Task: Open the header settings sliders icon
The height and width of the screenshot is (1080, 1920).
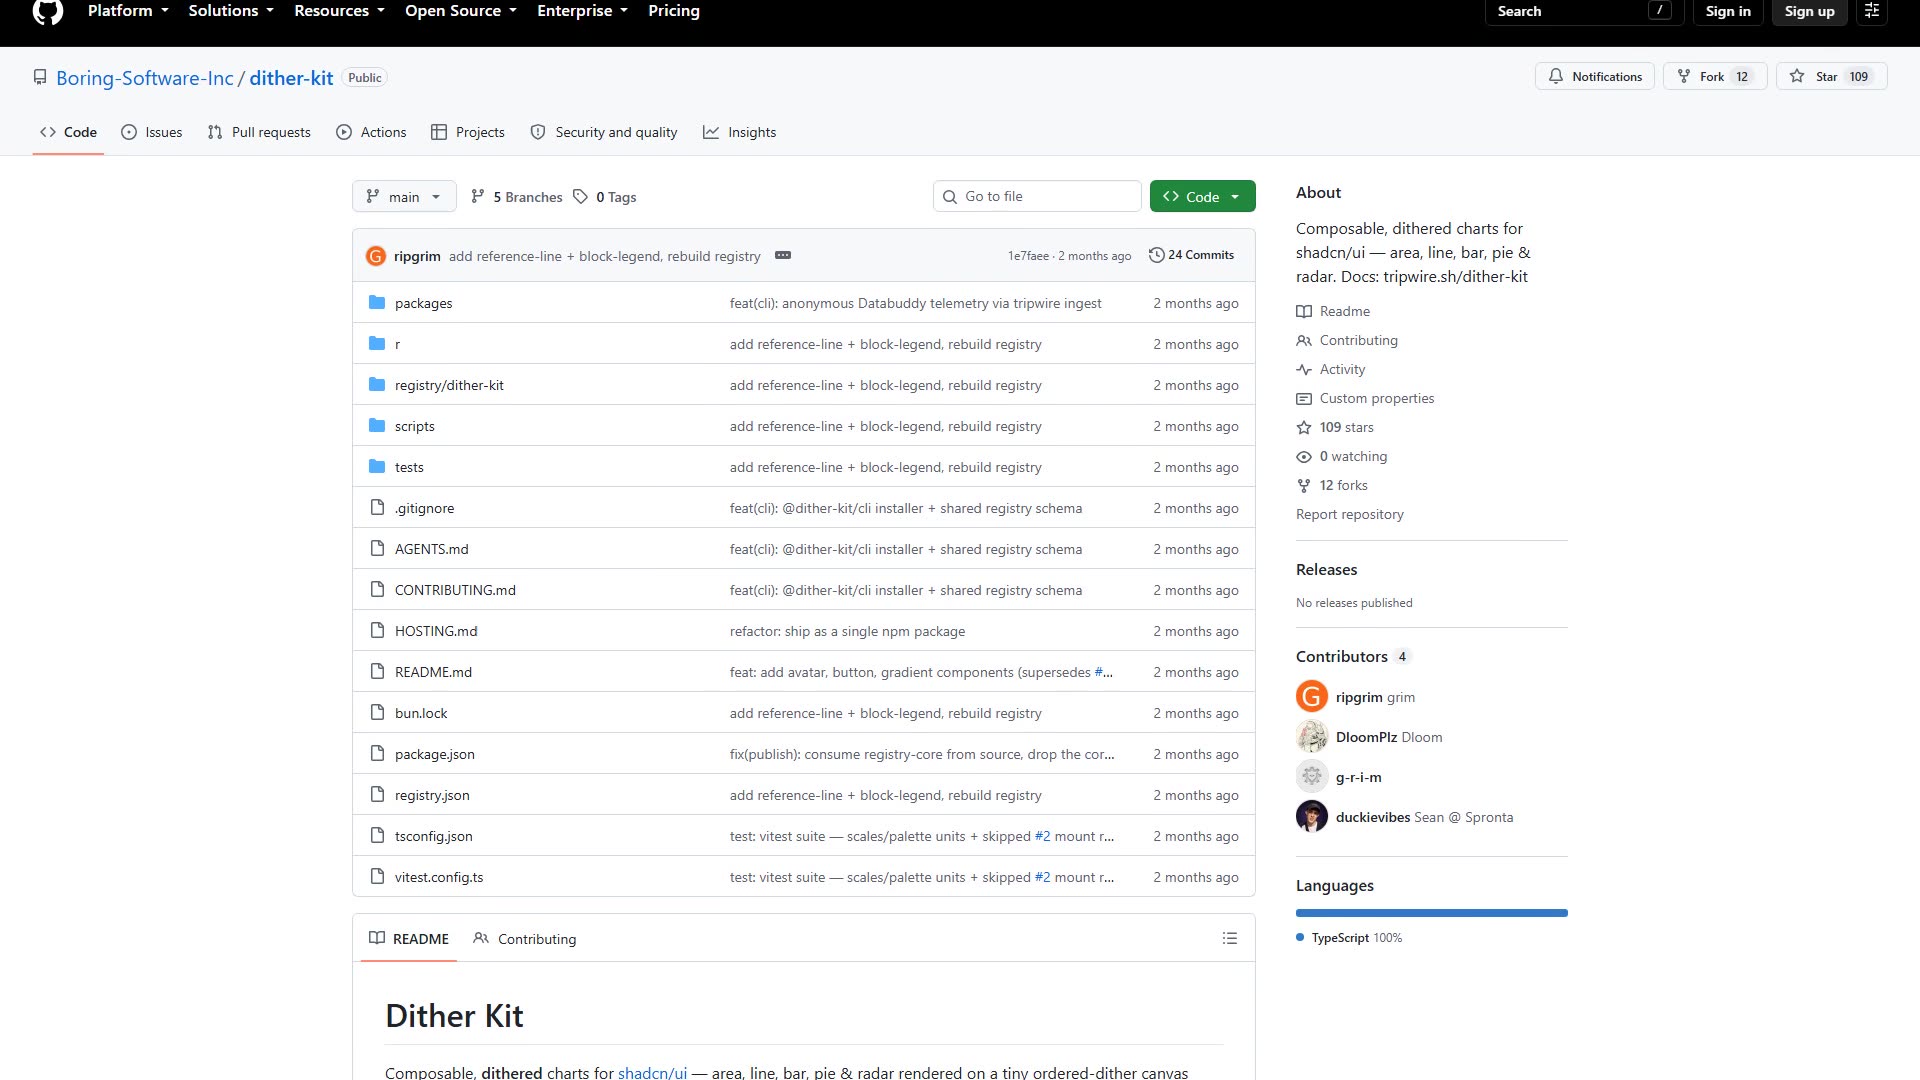Action: pyautogui.click(x=1872, y=11)
